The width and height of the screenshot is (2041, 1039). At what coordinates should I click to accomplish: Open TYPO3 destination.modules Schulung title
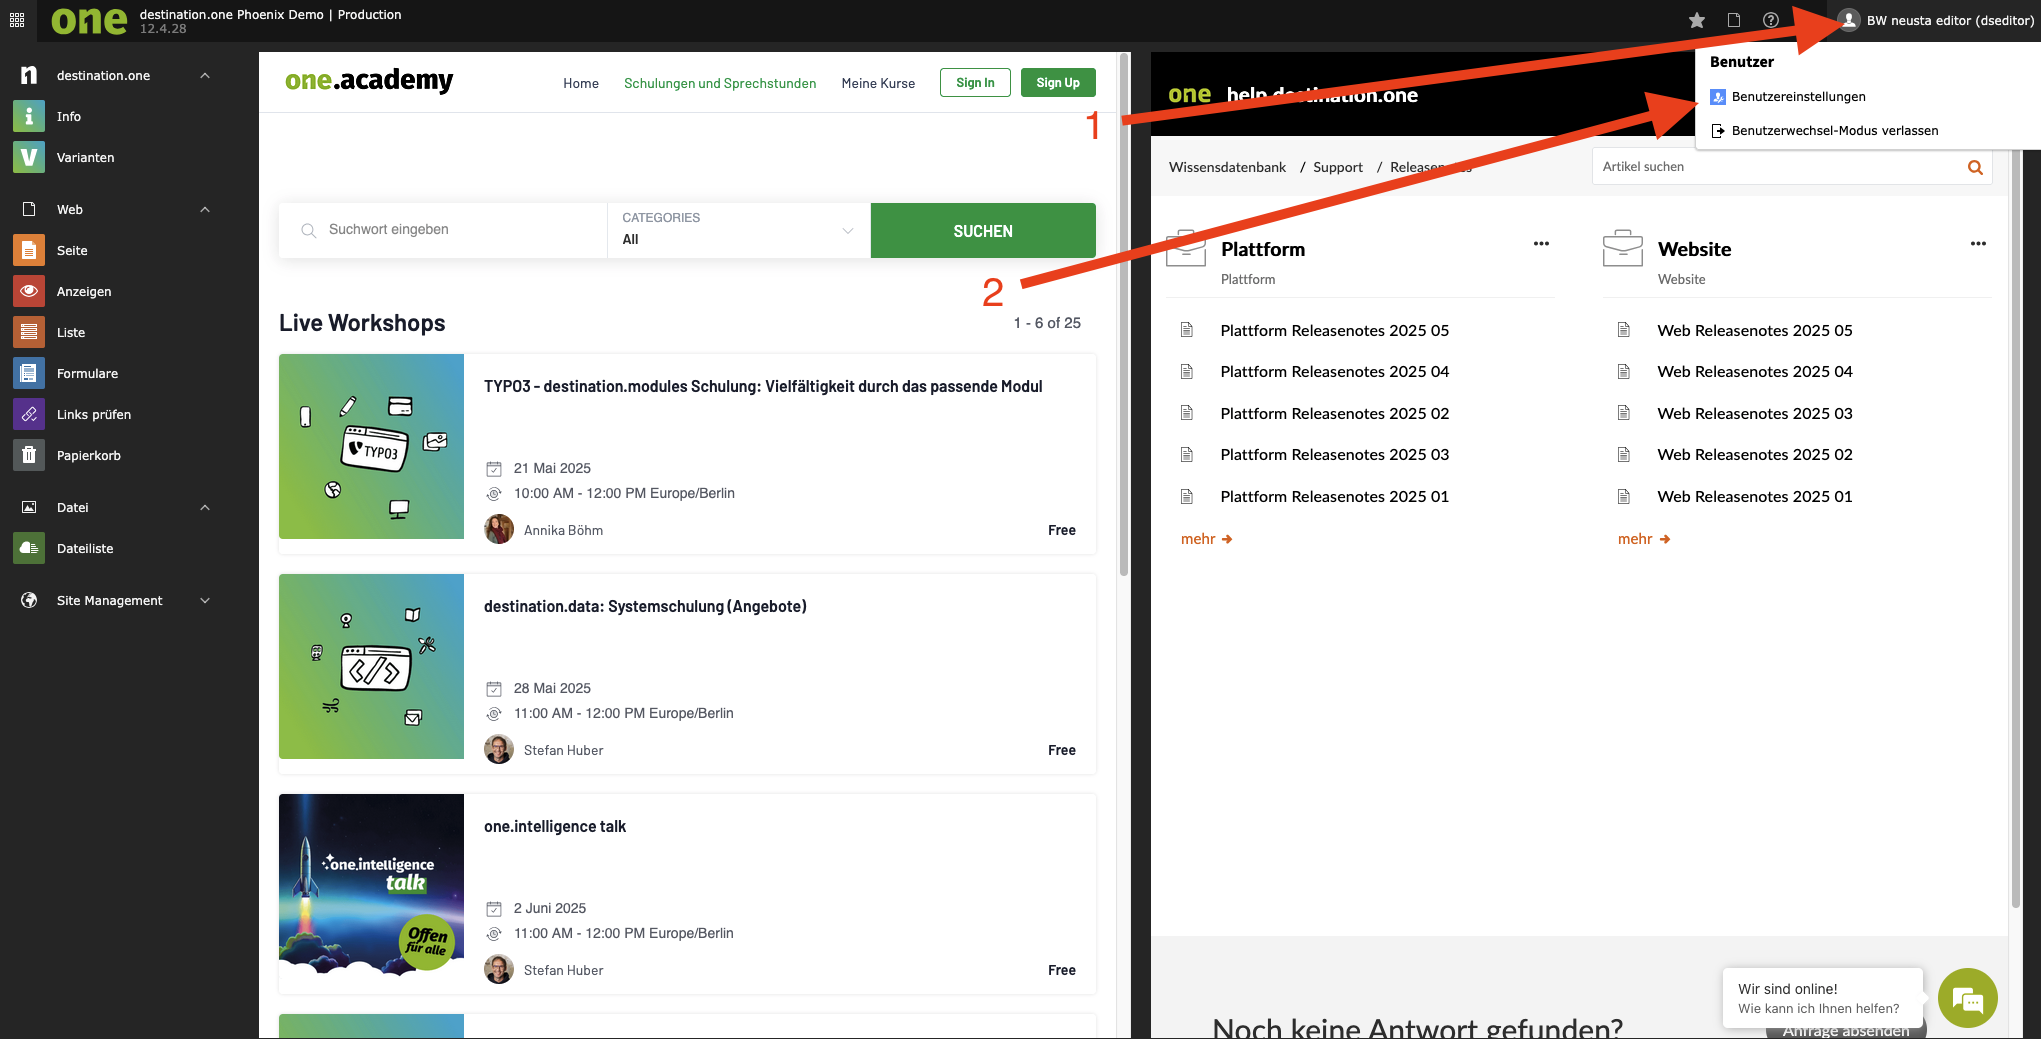763,387
